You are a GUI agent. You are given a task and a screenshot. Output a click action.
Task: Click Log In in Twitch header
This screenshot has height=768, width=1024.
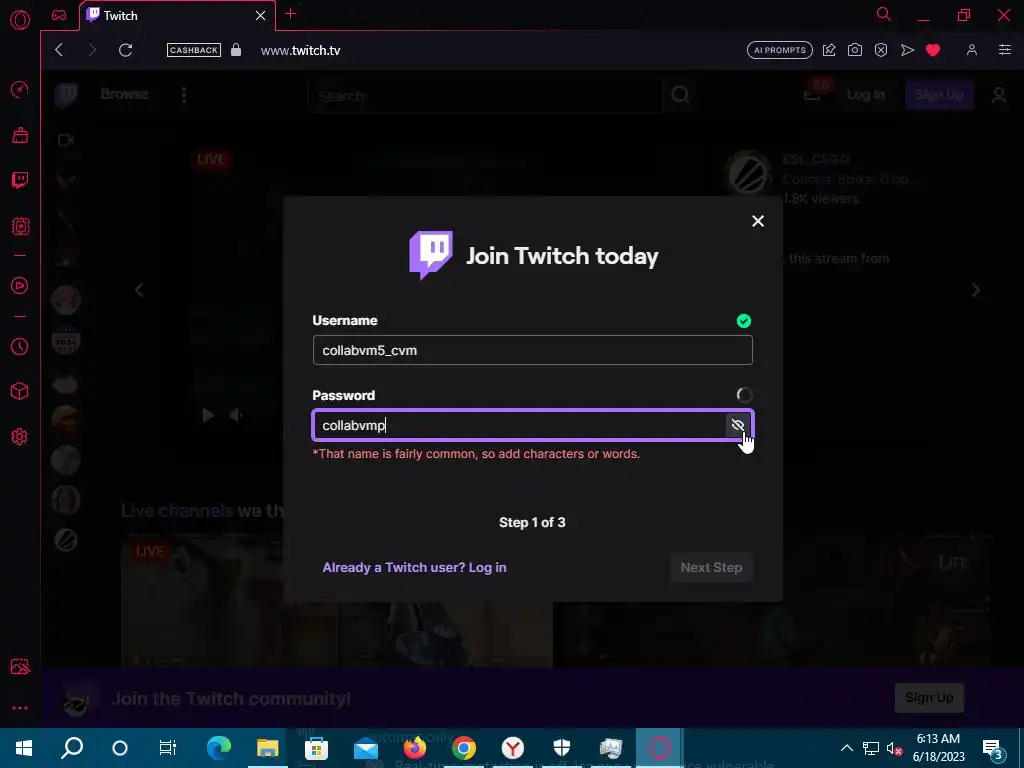(865, 95)
